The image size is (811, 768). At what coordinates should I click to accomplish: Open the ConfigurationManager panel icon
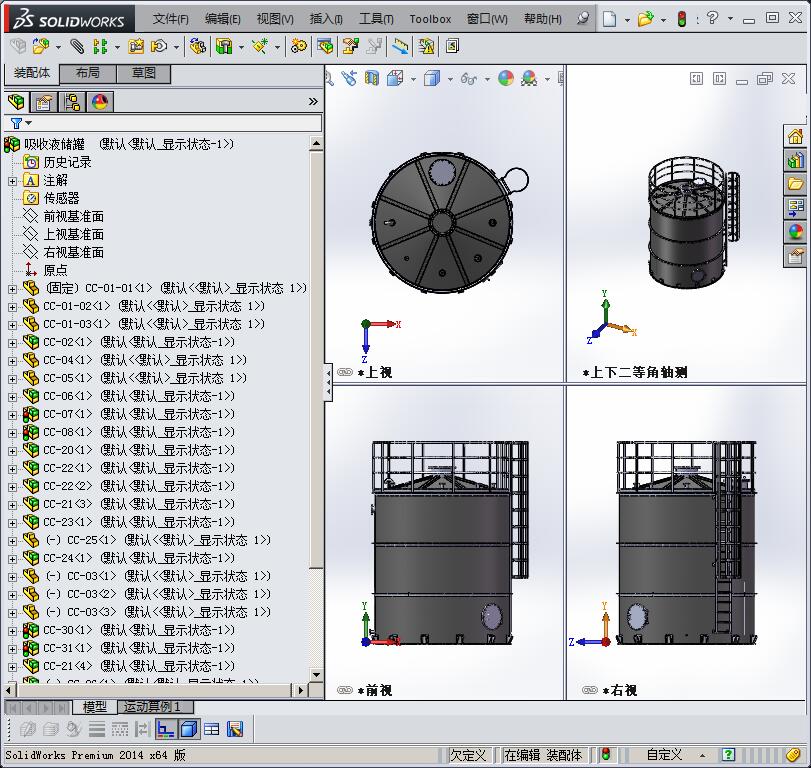pos(70,101)
